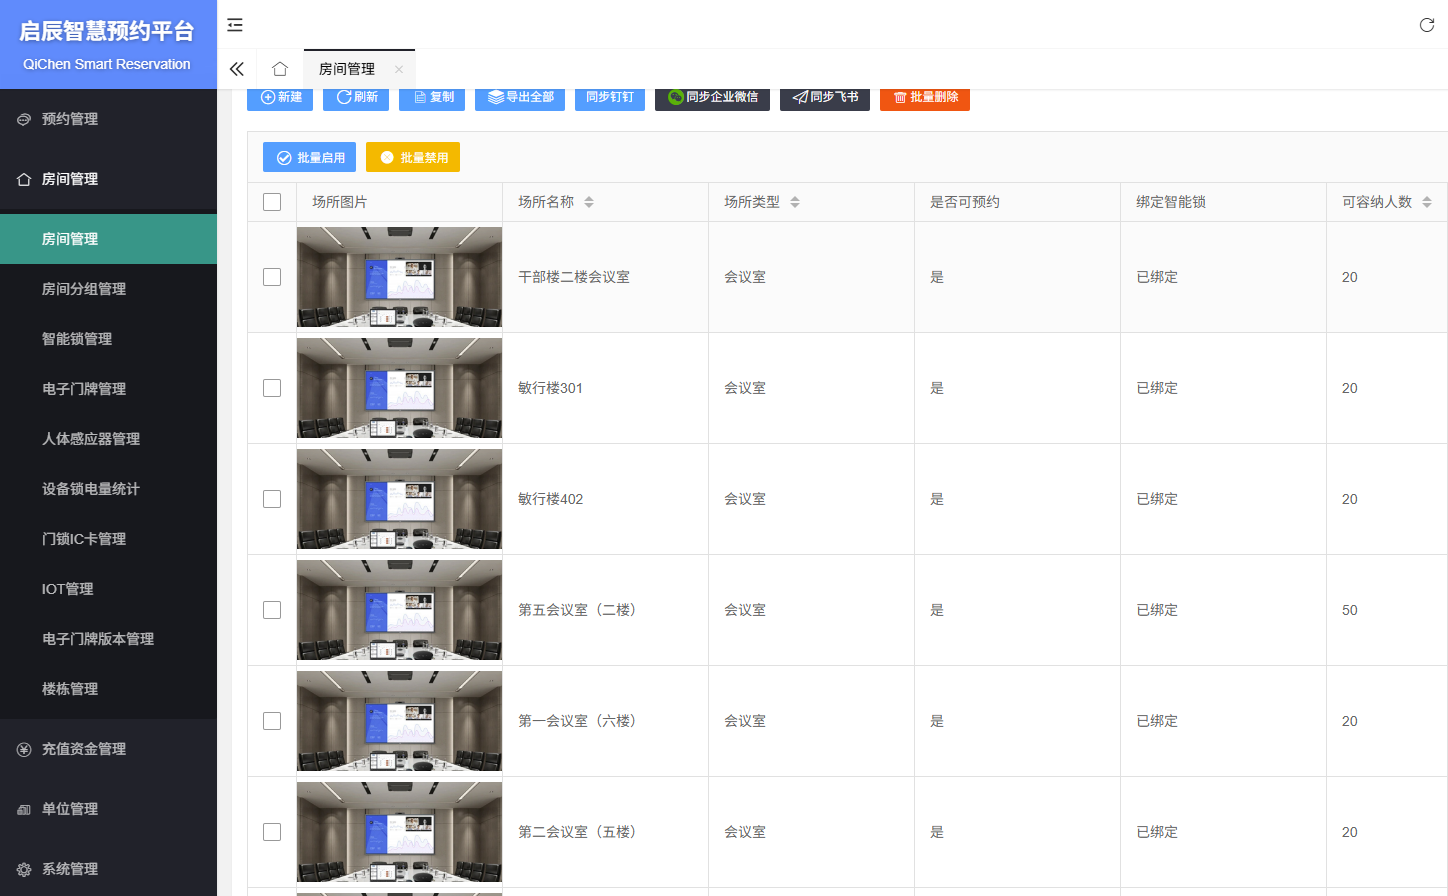The width and height of the screenshot is (1448, 896).
Task: Click the 同步企业微信 button
Action: (x=712, y=98)
